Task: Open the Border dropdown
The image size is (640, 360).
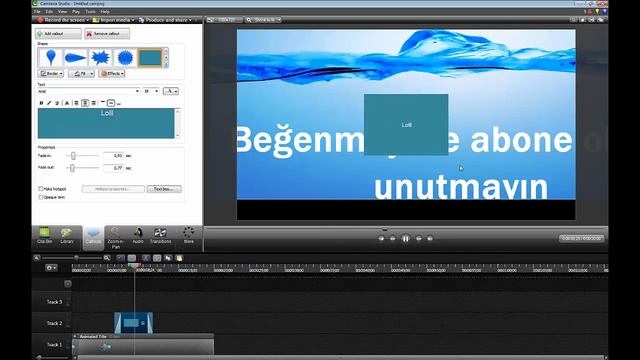Action: 51,73
